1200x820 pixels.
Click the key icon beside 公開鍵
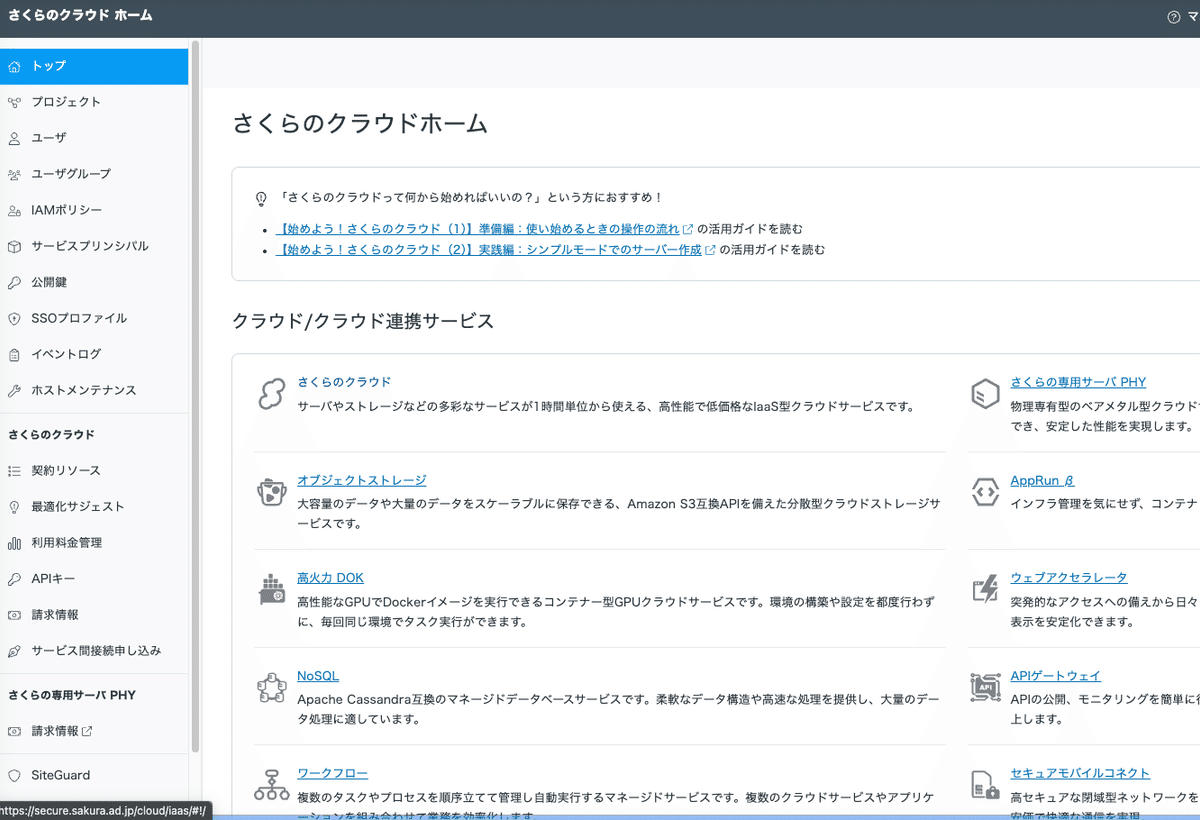(14, 282)
